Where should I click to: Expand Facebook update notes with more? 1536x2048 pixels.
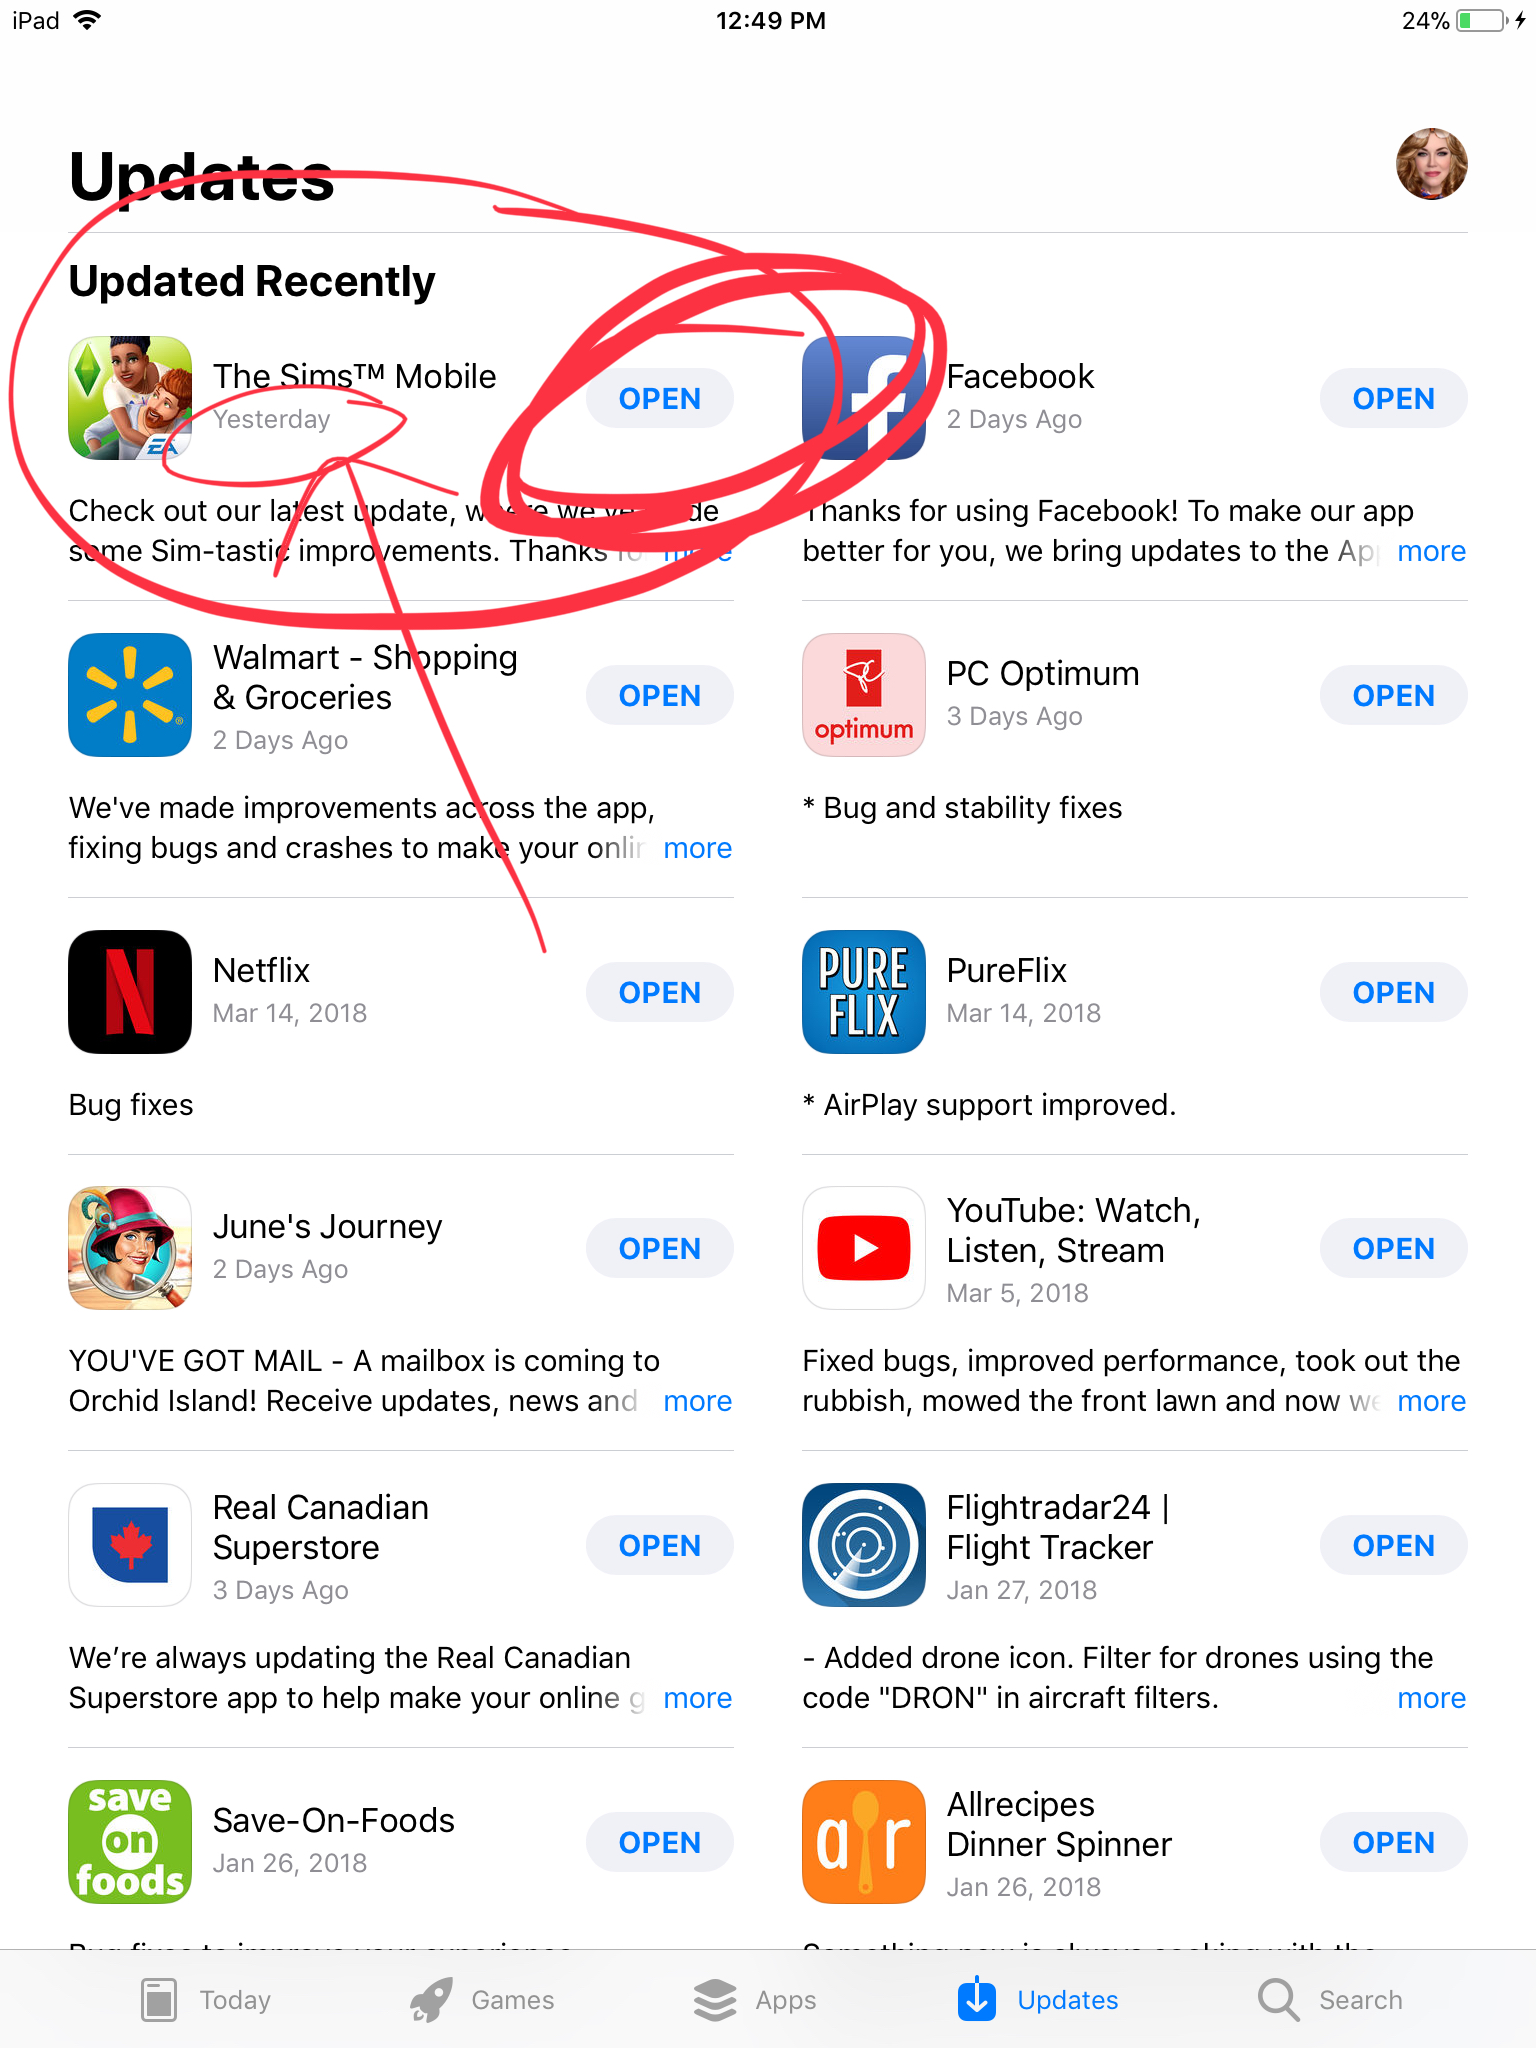tap(1431, 551)
